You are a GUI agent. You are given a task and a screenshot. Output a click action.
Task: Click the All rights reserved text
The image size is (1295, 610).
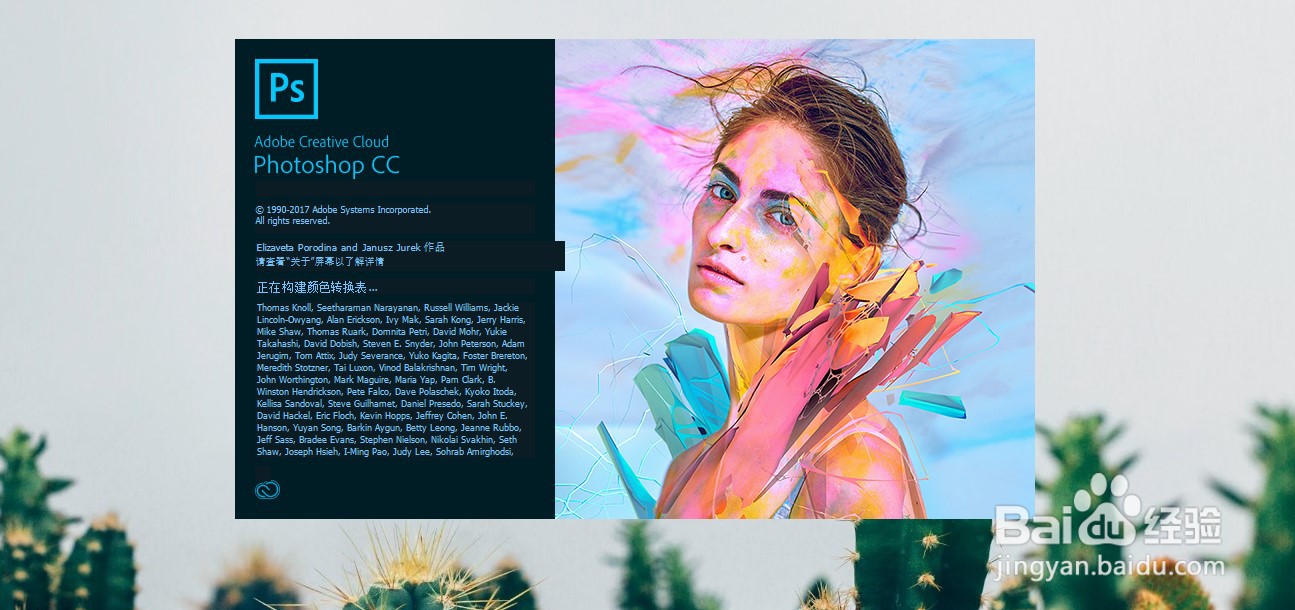292,221
